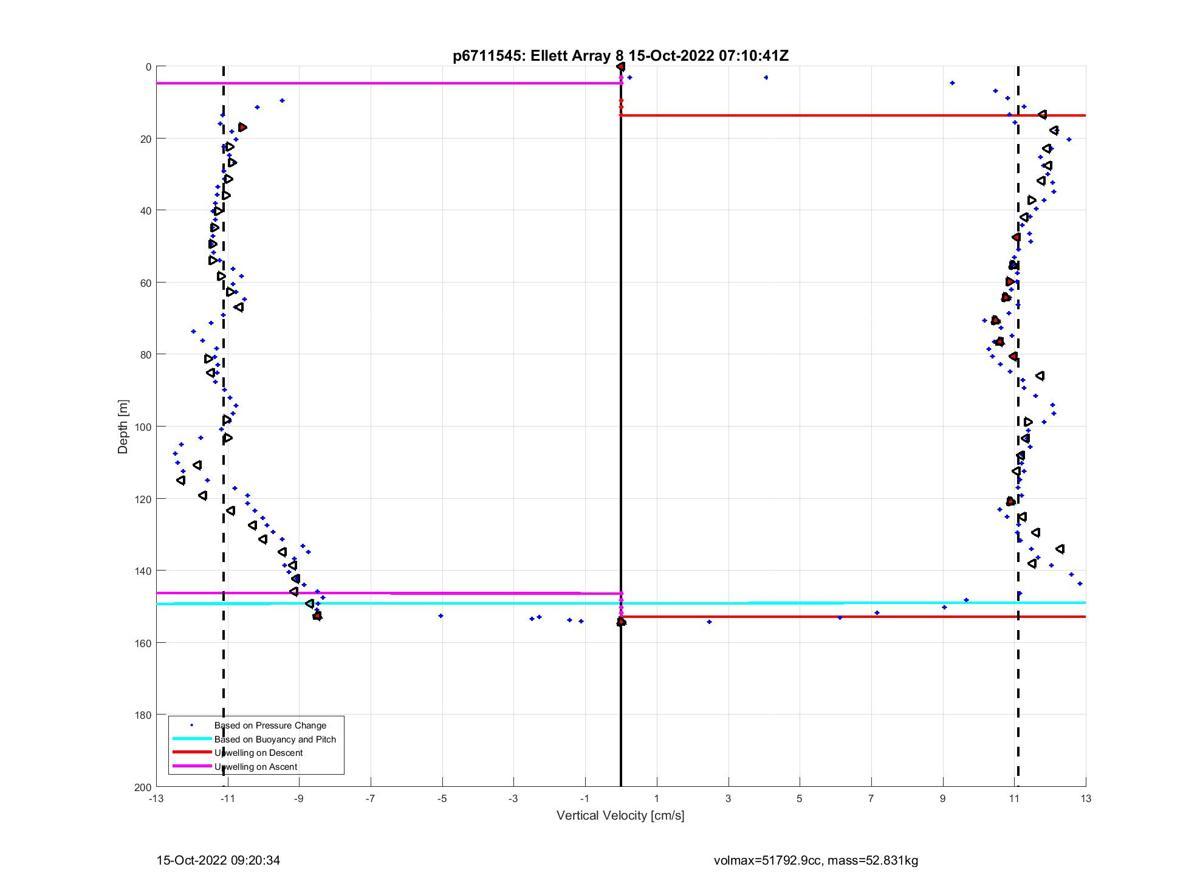
Task: Click the x-axis tick label '-5'
Action: (x=442, y=798)
